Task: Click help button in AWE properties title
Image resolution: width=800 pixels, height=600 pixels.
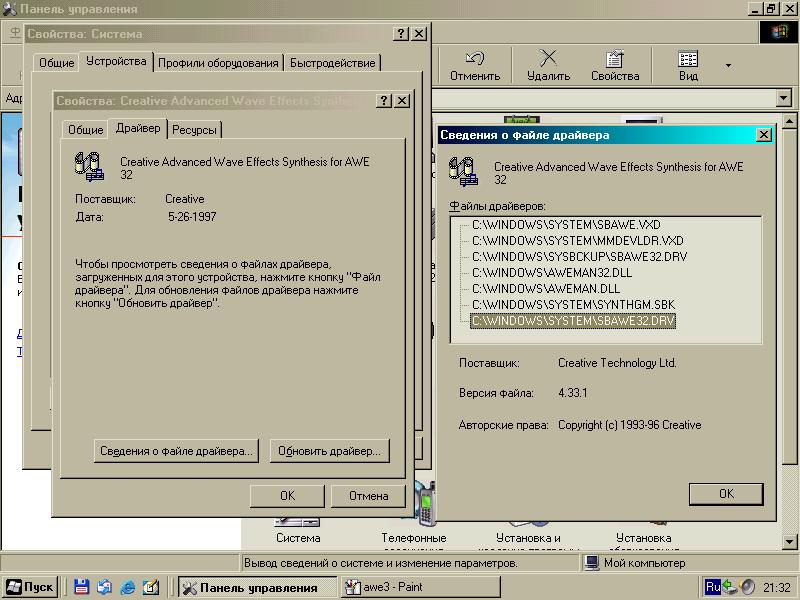Action: point(384,101)
